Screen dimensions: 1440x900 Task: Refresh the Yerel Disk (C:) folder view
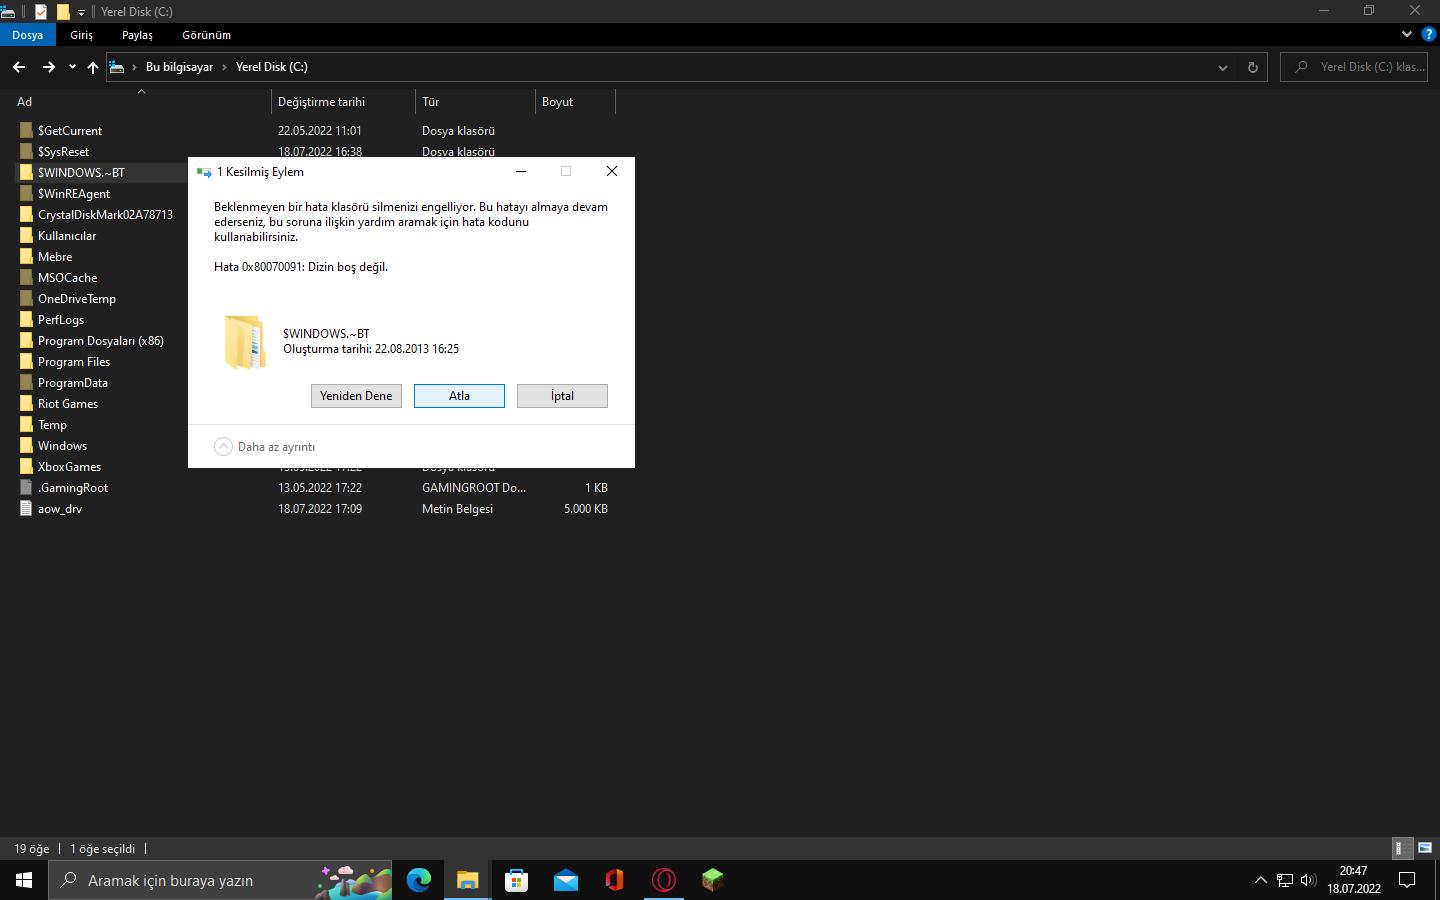[x=1253, y=67]
